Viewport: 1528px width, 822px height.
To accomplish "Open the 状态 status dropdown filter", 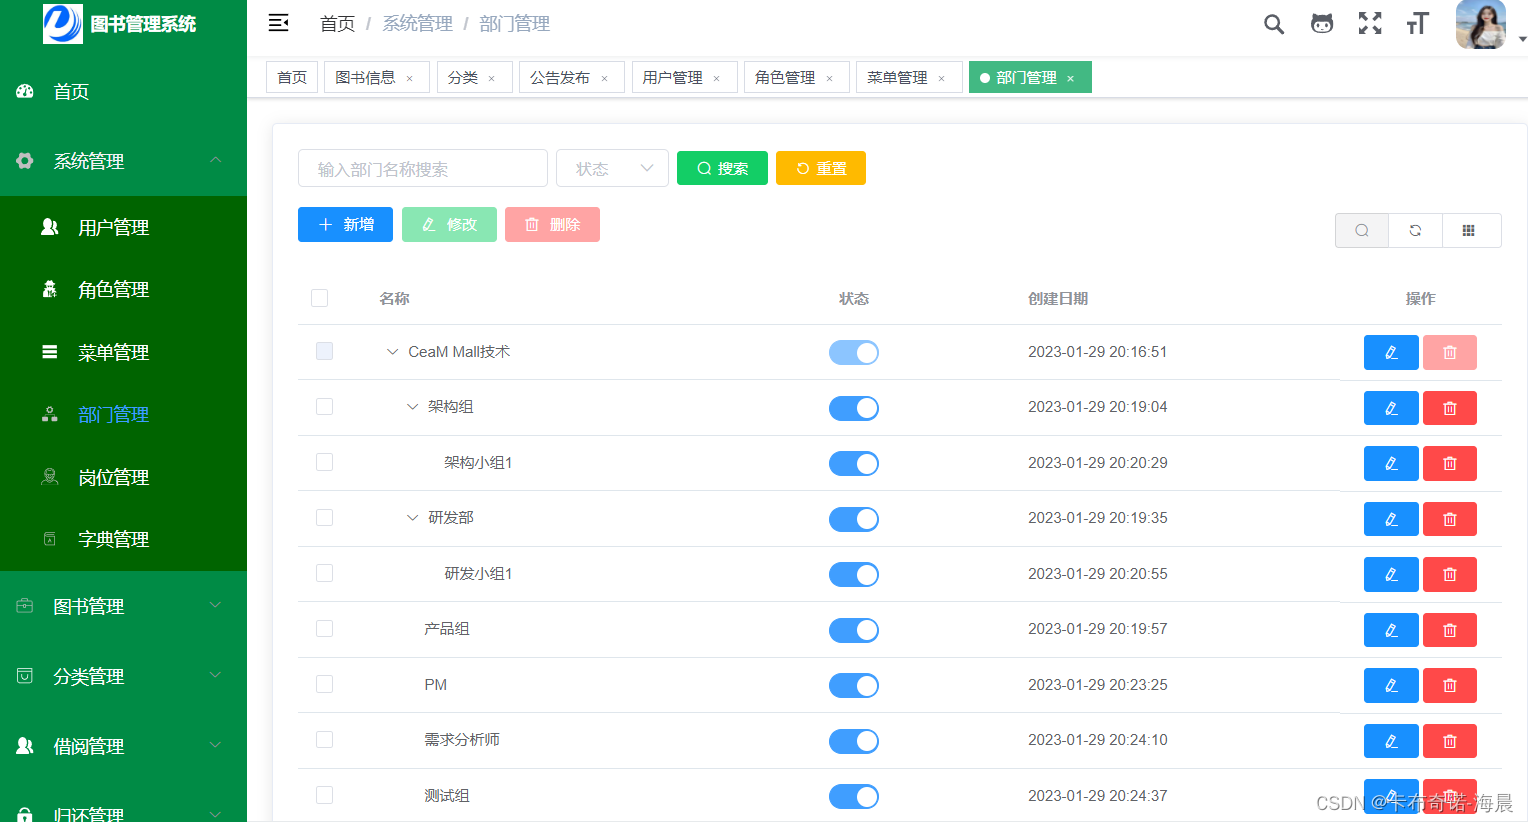I will point(612,168).
